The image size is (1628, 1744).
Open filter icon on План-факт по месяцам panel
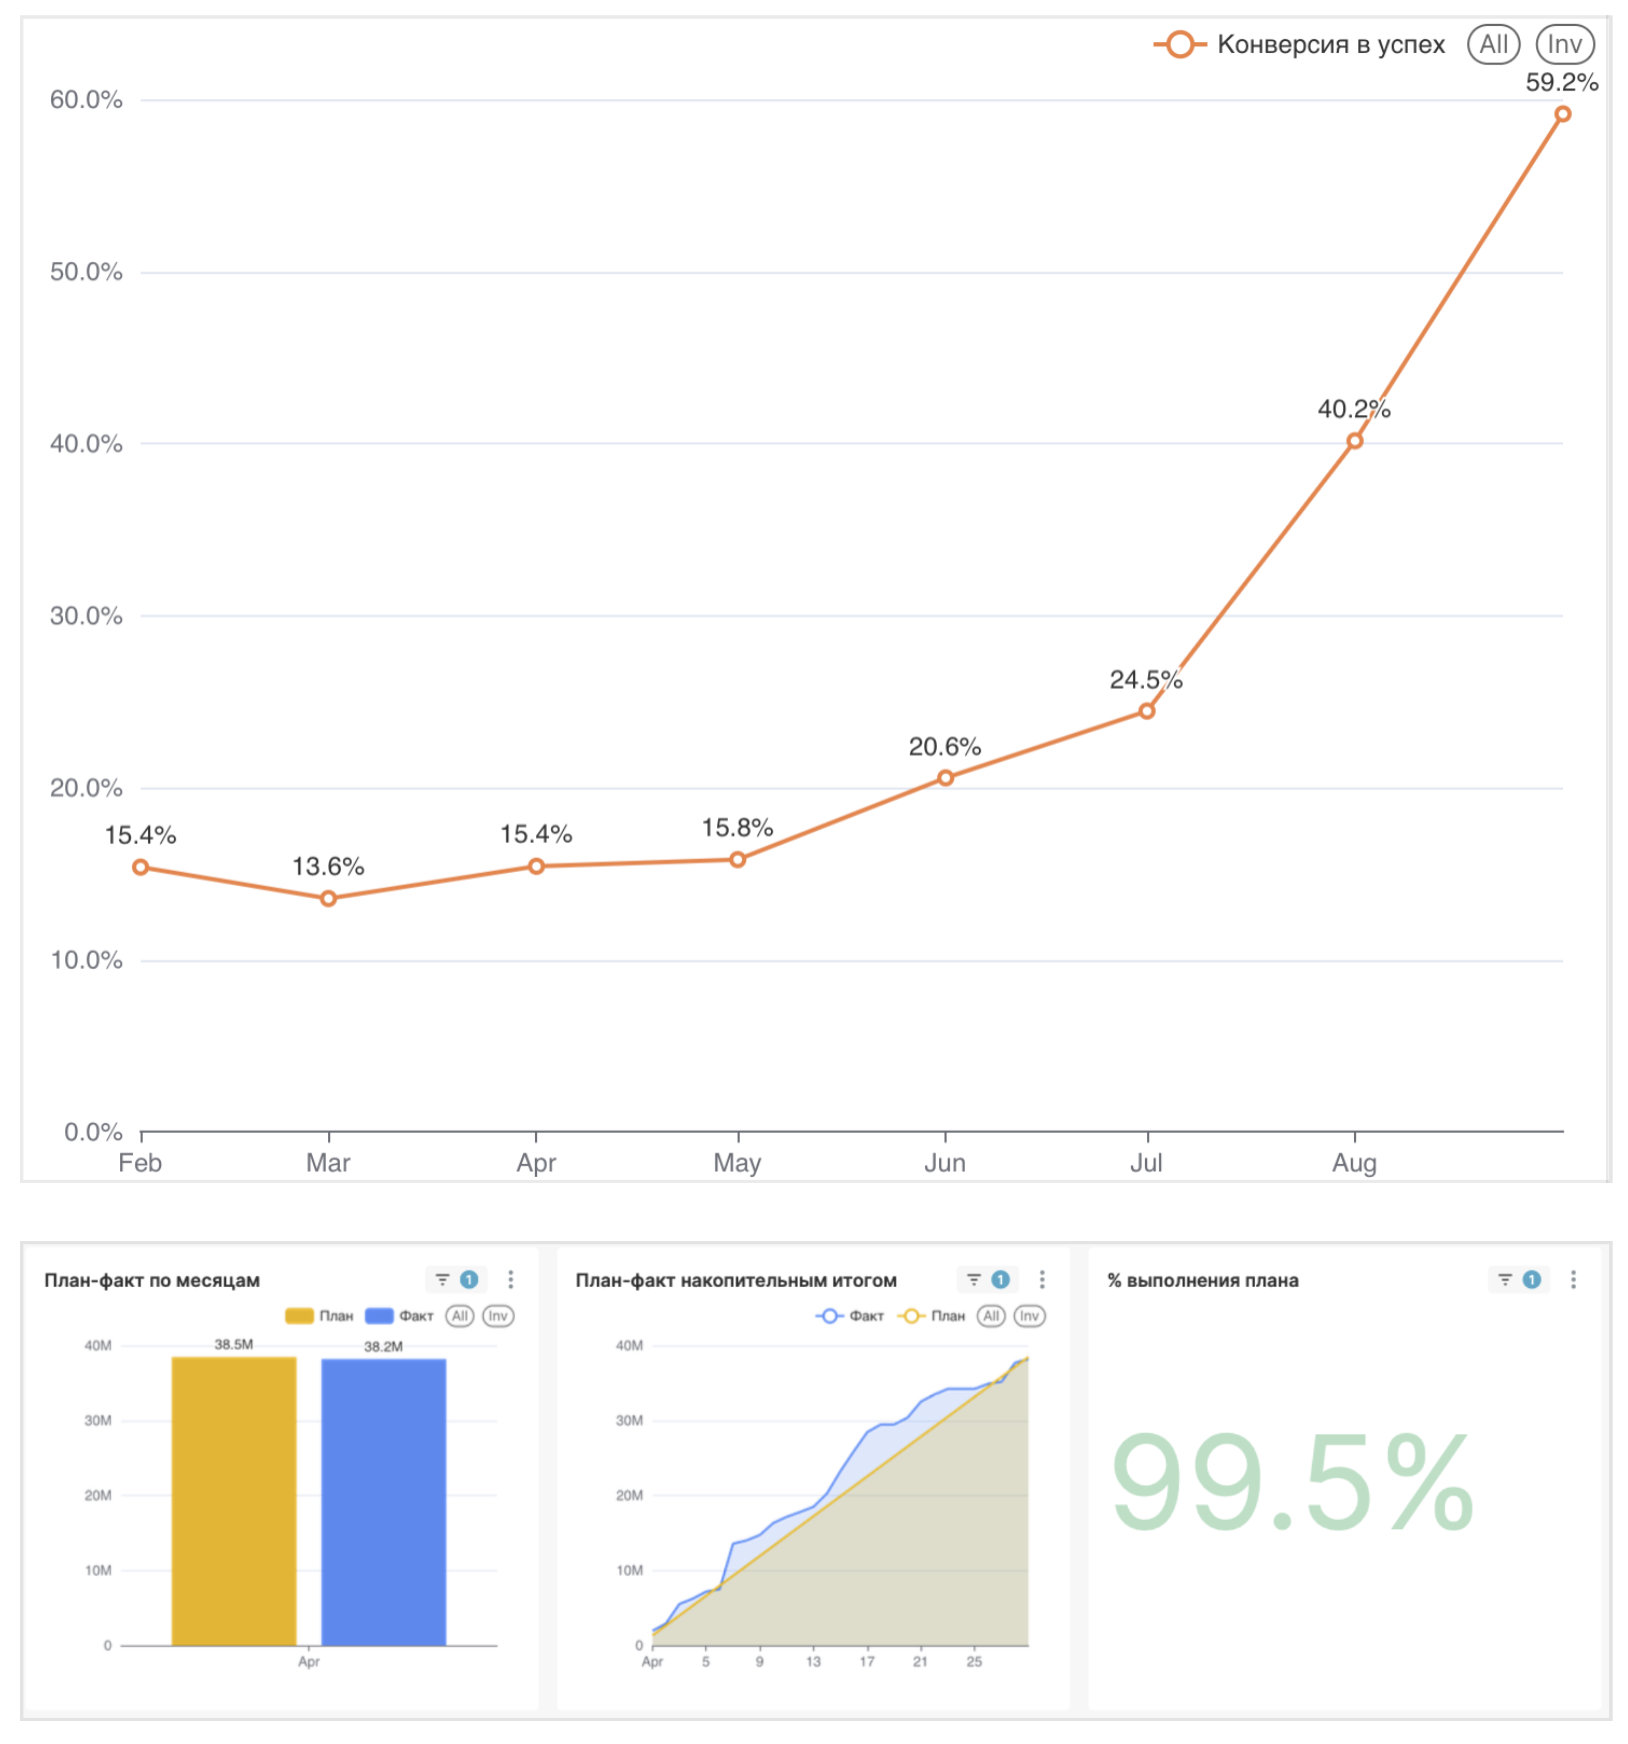(x=443, y=1280)
